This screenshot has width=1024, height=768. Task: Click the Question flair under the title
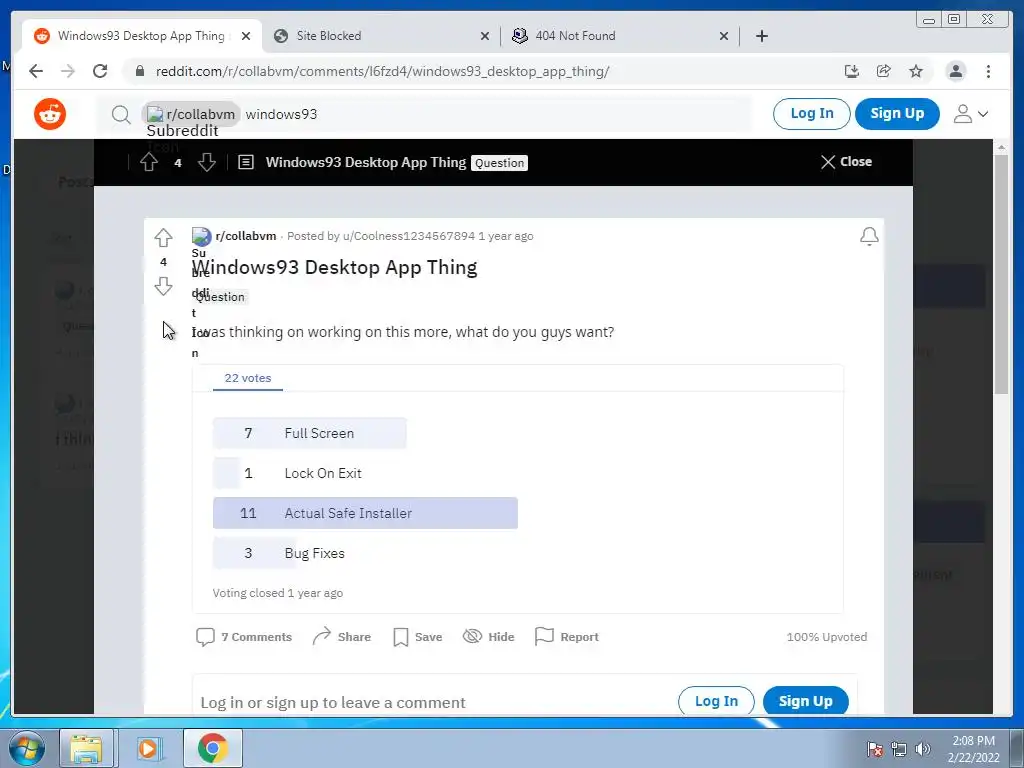pos(220,297)
